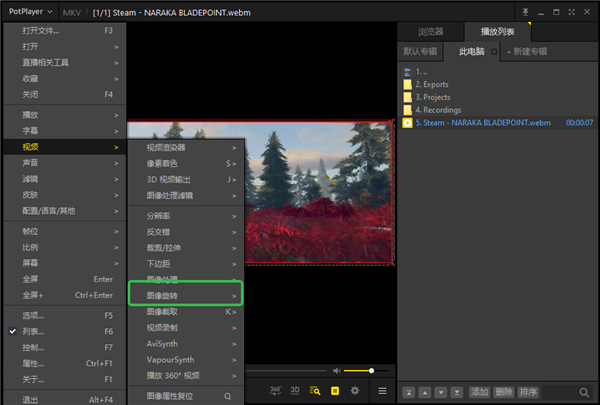The width and height of the screenshot is (600, 405).
Task: Move playlist item to top arrow icon
Action: (408, 392)
